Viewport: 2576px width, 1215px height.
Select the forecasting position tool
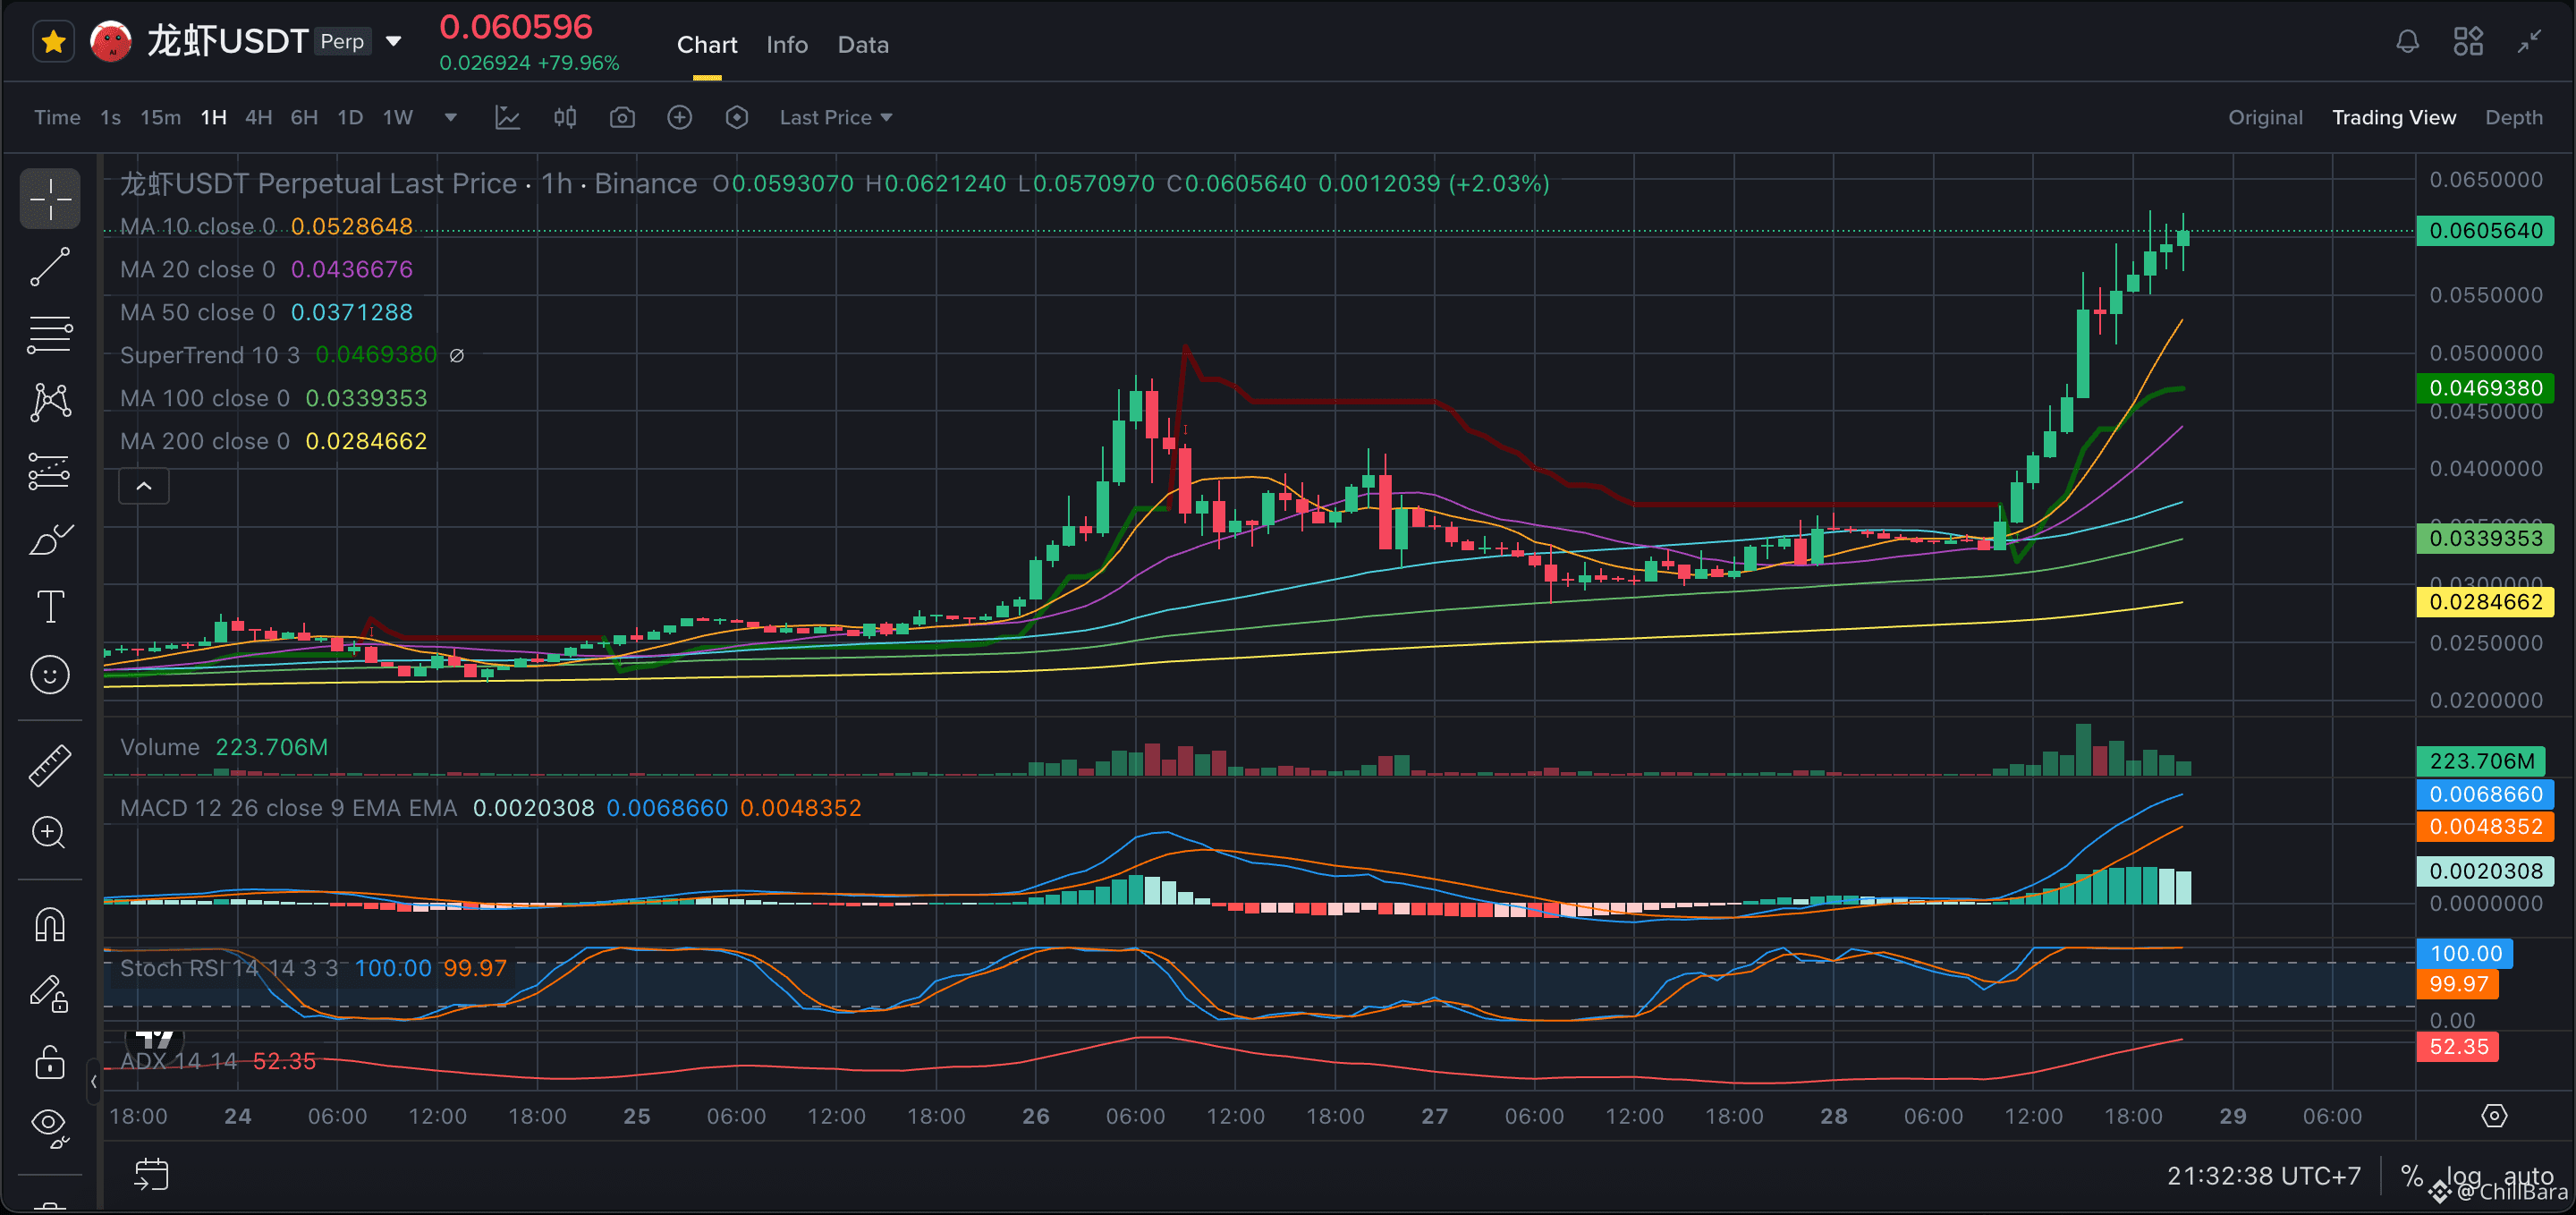(x=50, y=471)
